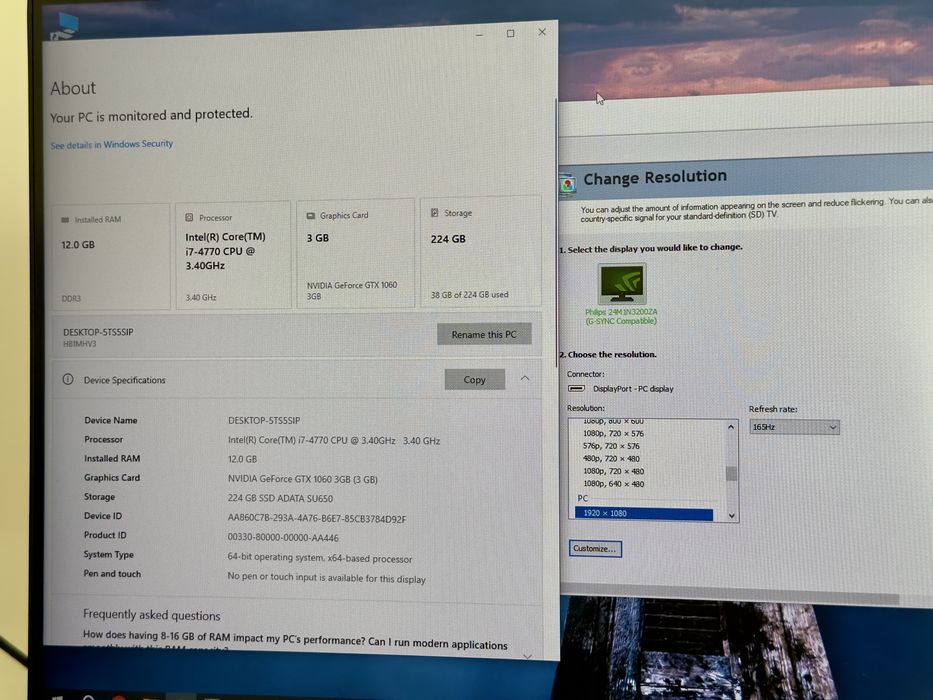Open the Refresh rate 165Hz dropdown
Viewport: 933px width, 700px height.
[794, 427]
